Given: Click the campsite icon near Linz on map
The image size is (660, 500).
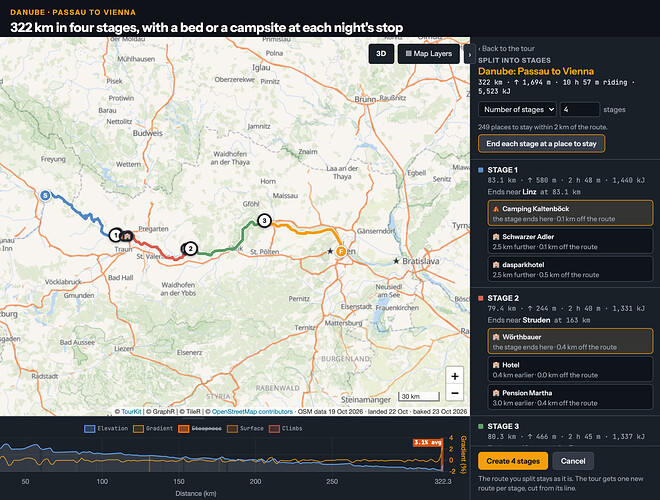Looking at the screenshot, I should (x=128, y=236).
